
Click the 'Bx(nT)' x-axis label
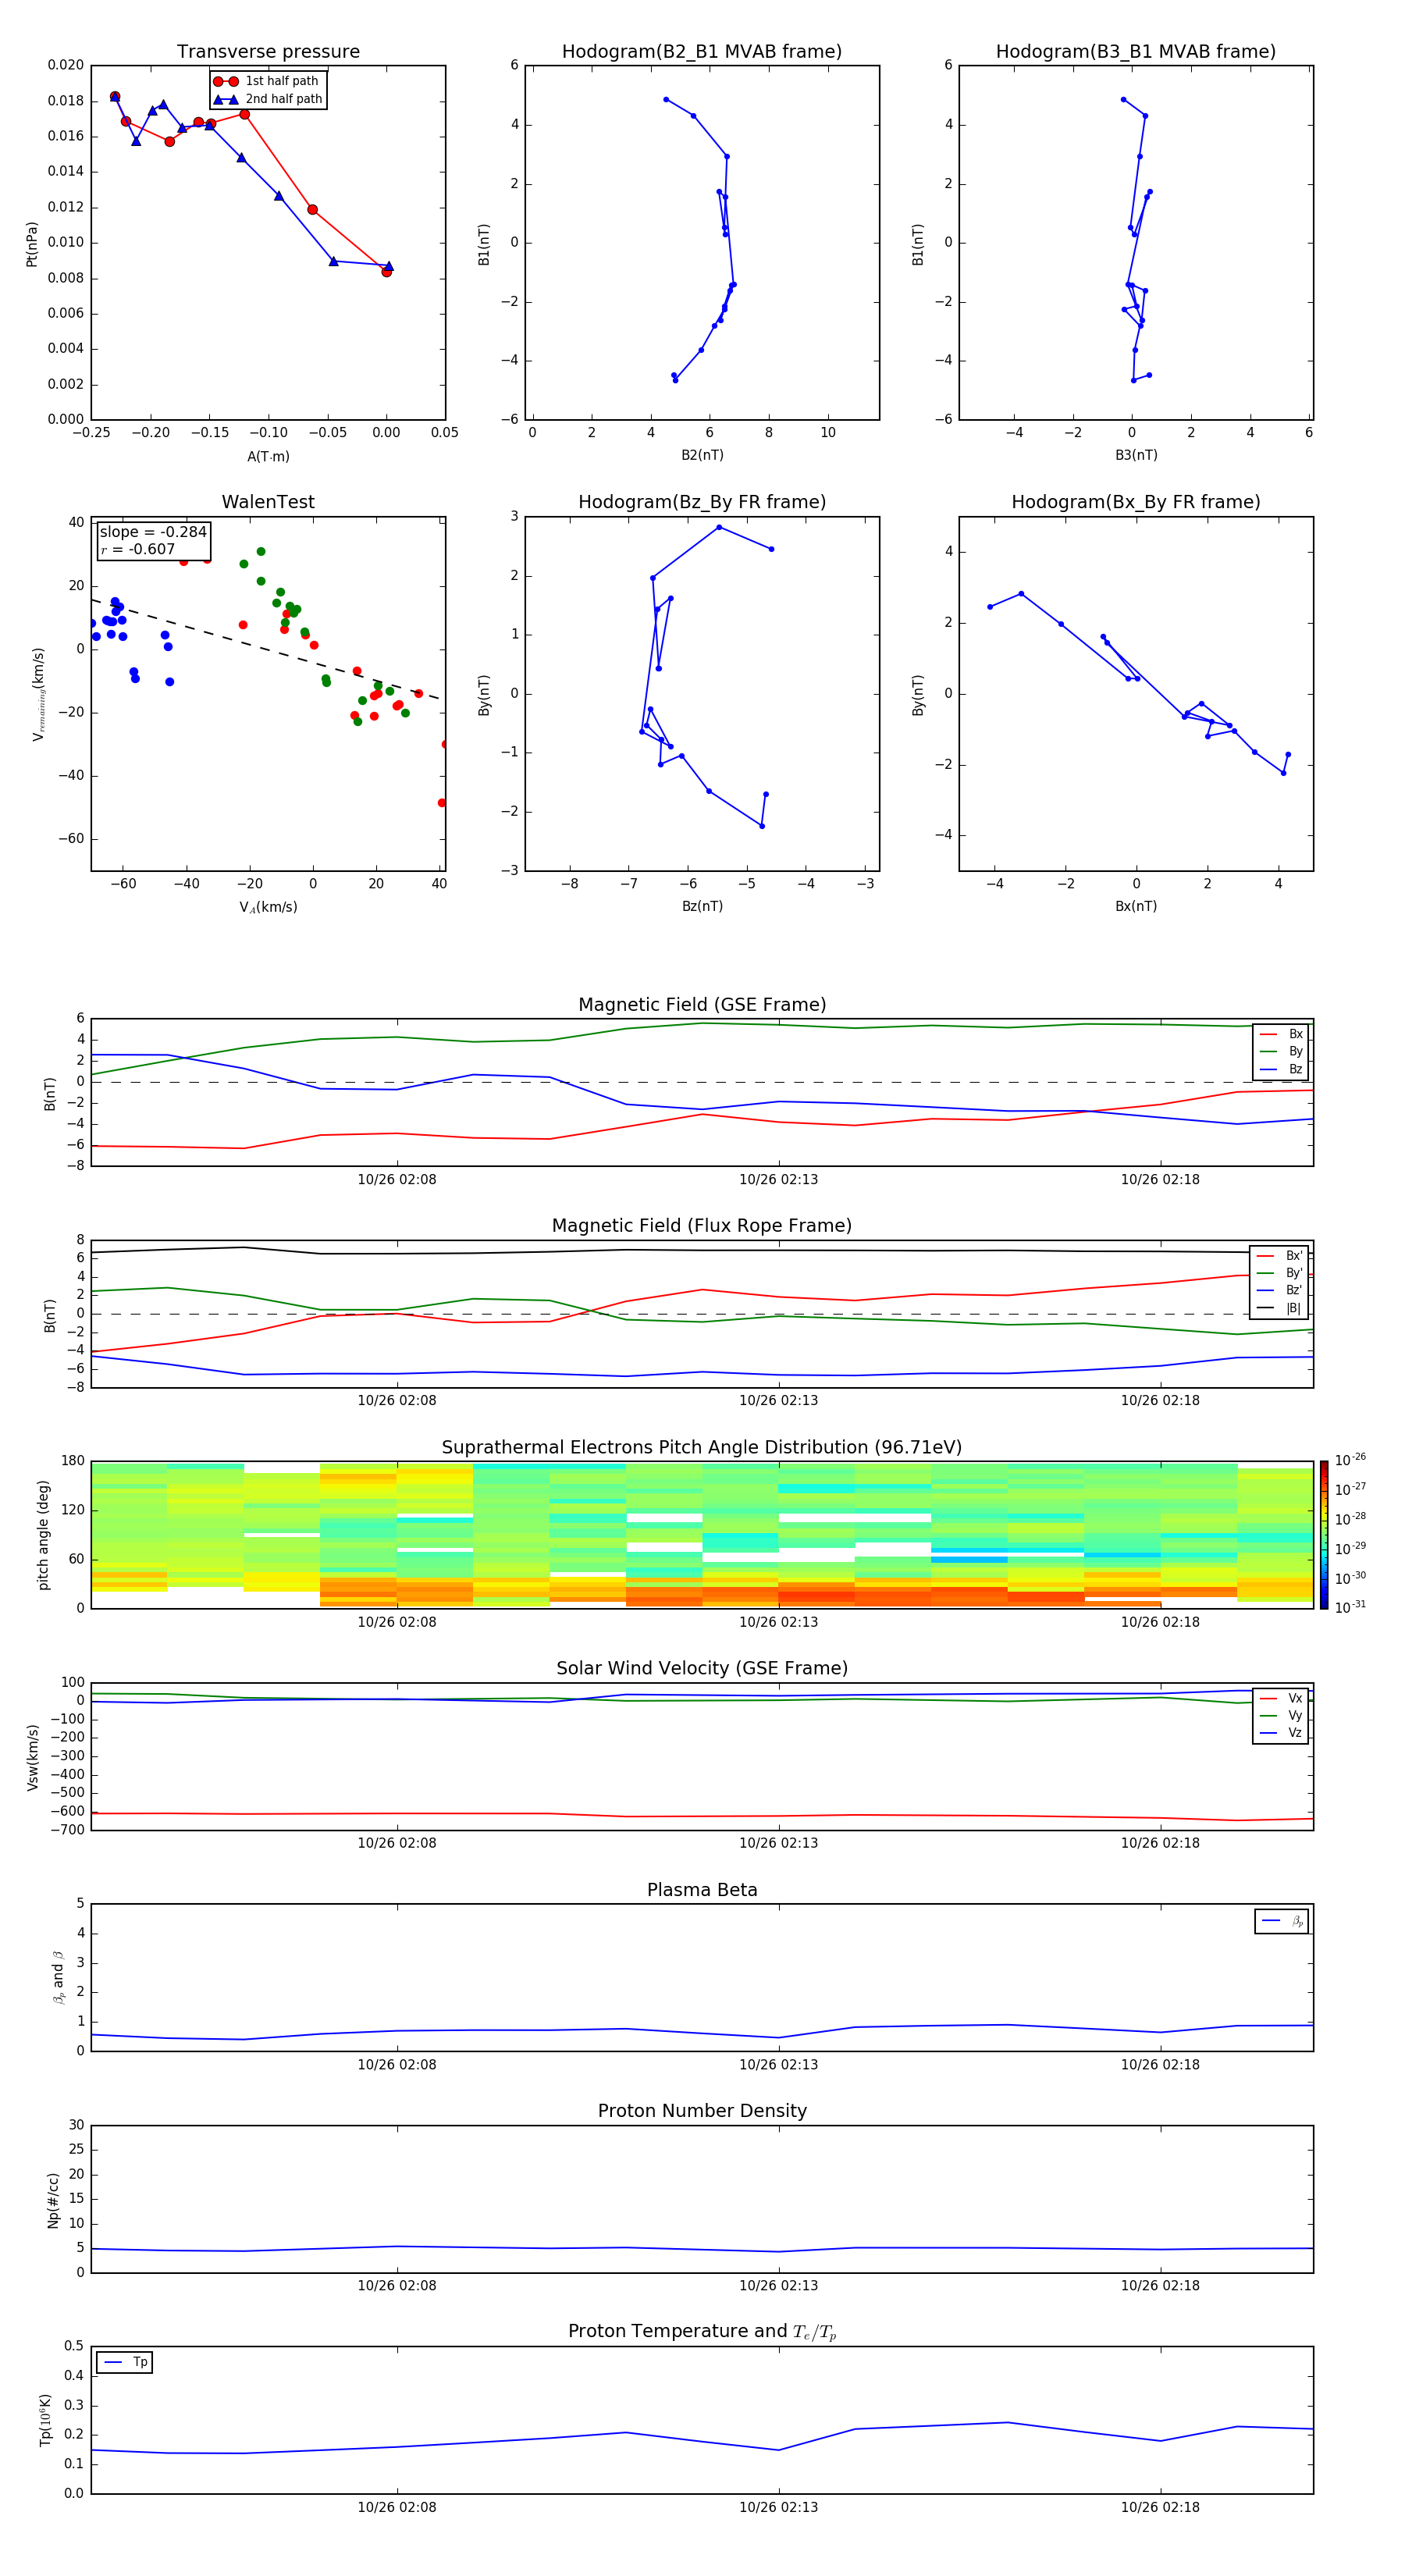coord(1136,906)
